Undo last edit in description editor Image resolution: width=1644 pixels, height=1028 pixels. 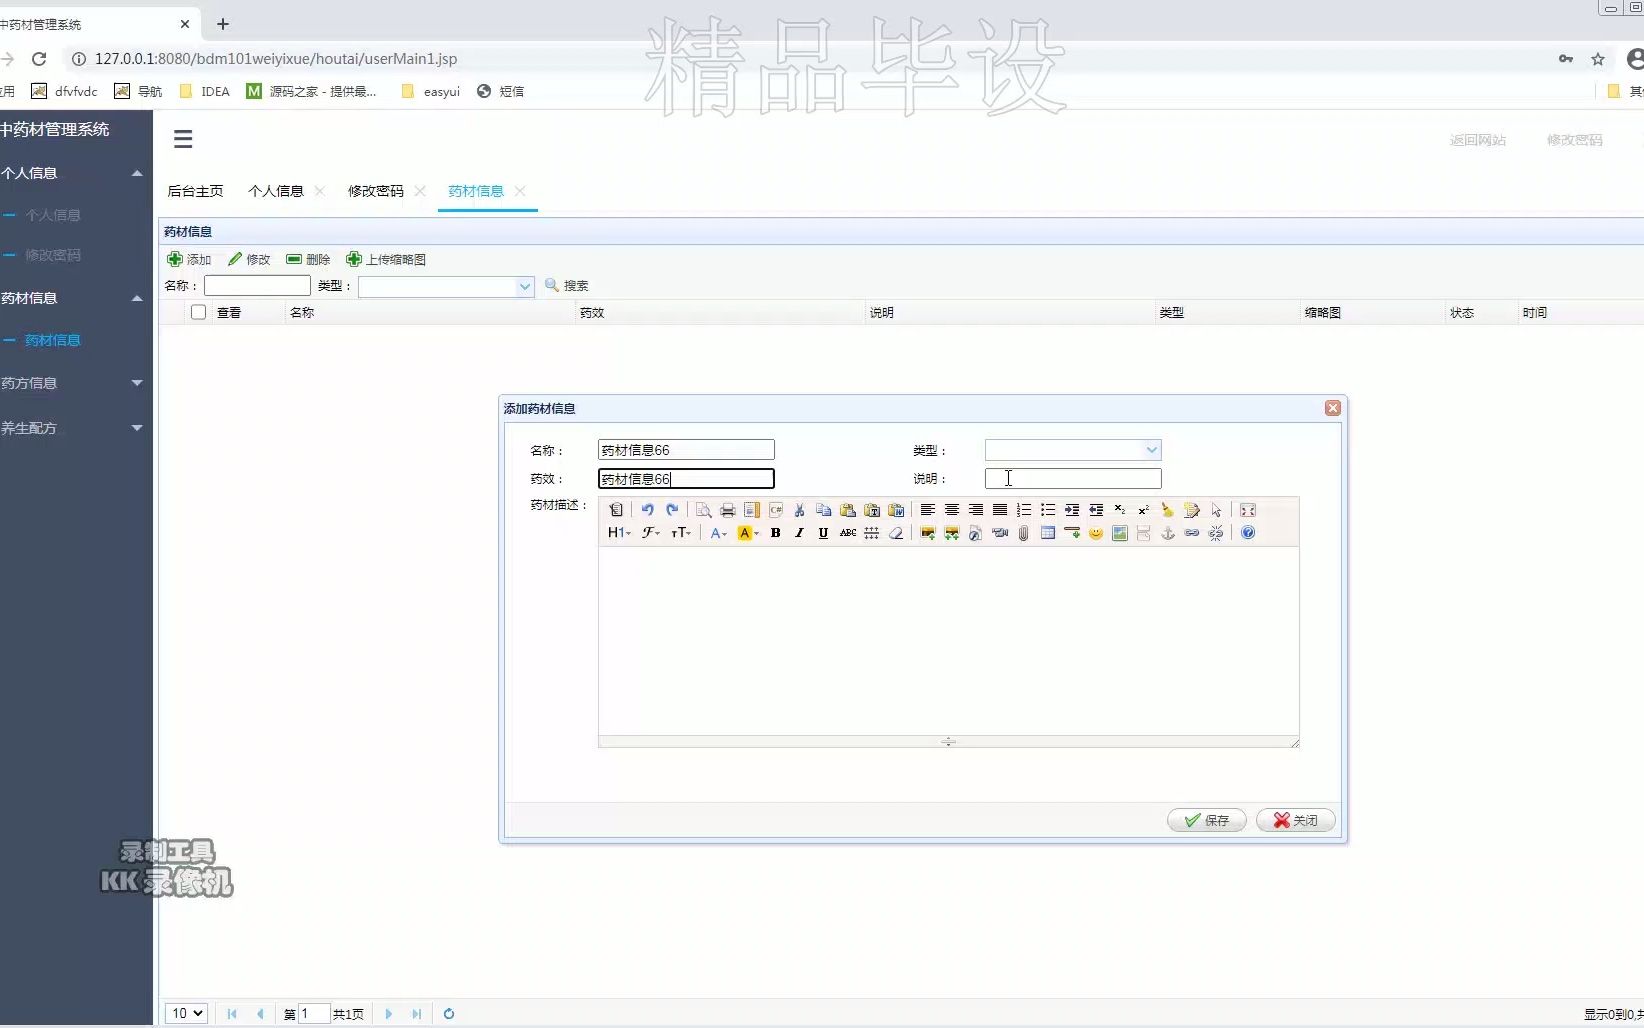tap(647, 510)
